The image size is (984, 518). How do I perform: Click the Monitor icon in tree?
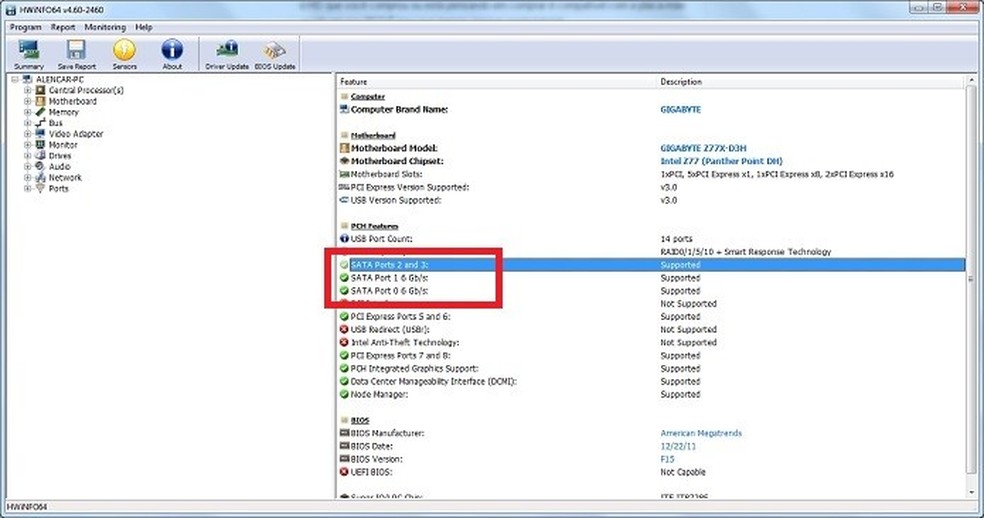click(40, 145)
